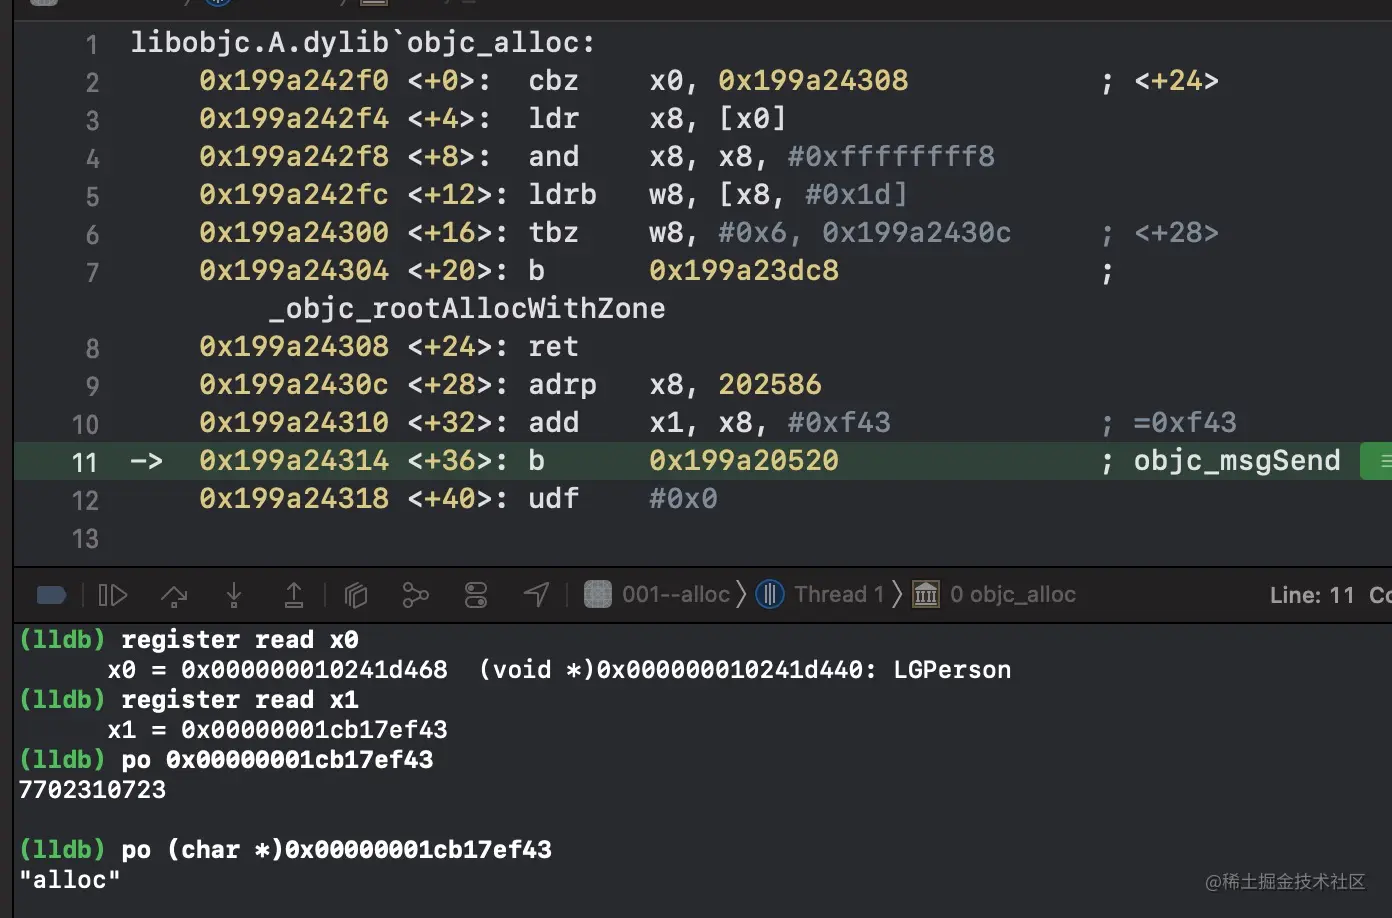1392x918 pixels.
Task: Click the ldr mnemonic on line 3
Action: pyautogui.click(x=554, y=119)
